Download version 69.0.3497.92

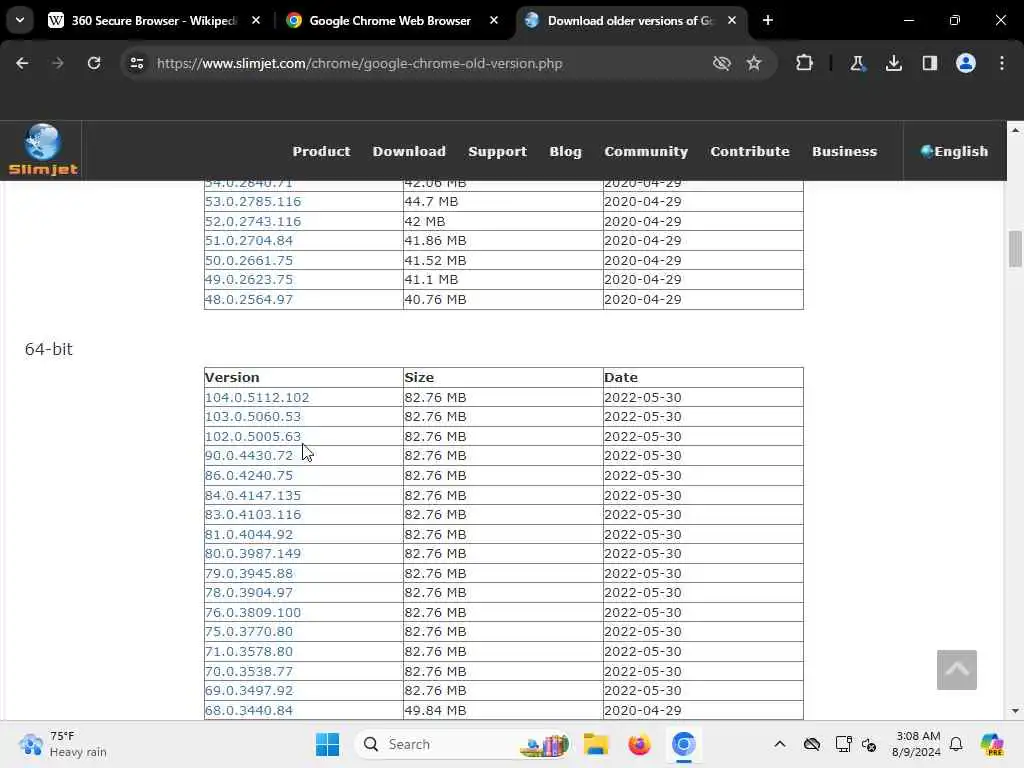pyautogui.click(x=249, y=691)
